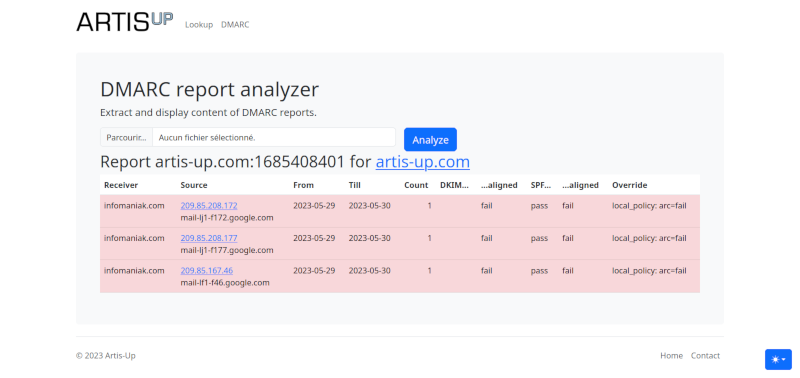Open IP link 209.85.208.177
The image size is (800, 378).
[209, 238]
